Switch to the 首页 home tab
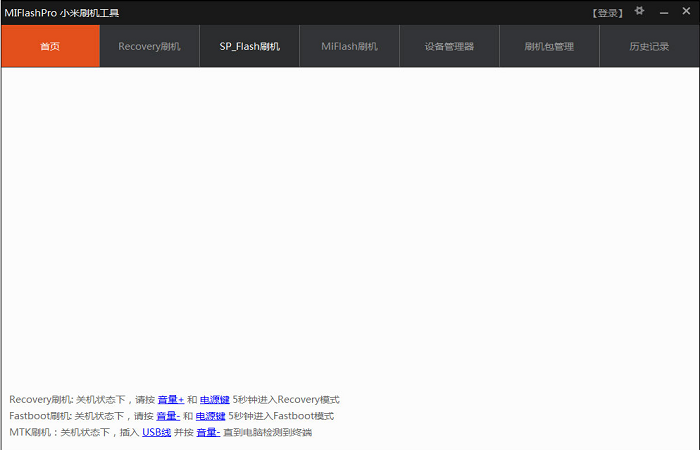 (x=50, y=47)
